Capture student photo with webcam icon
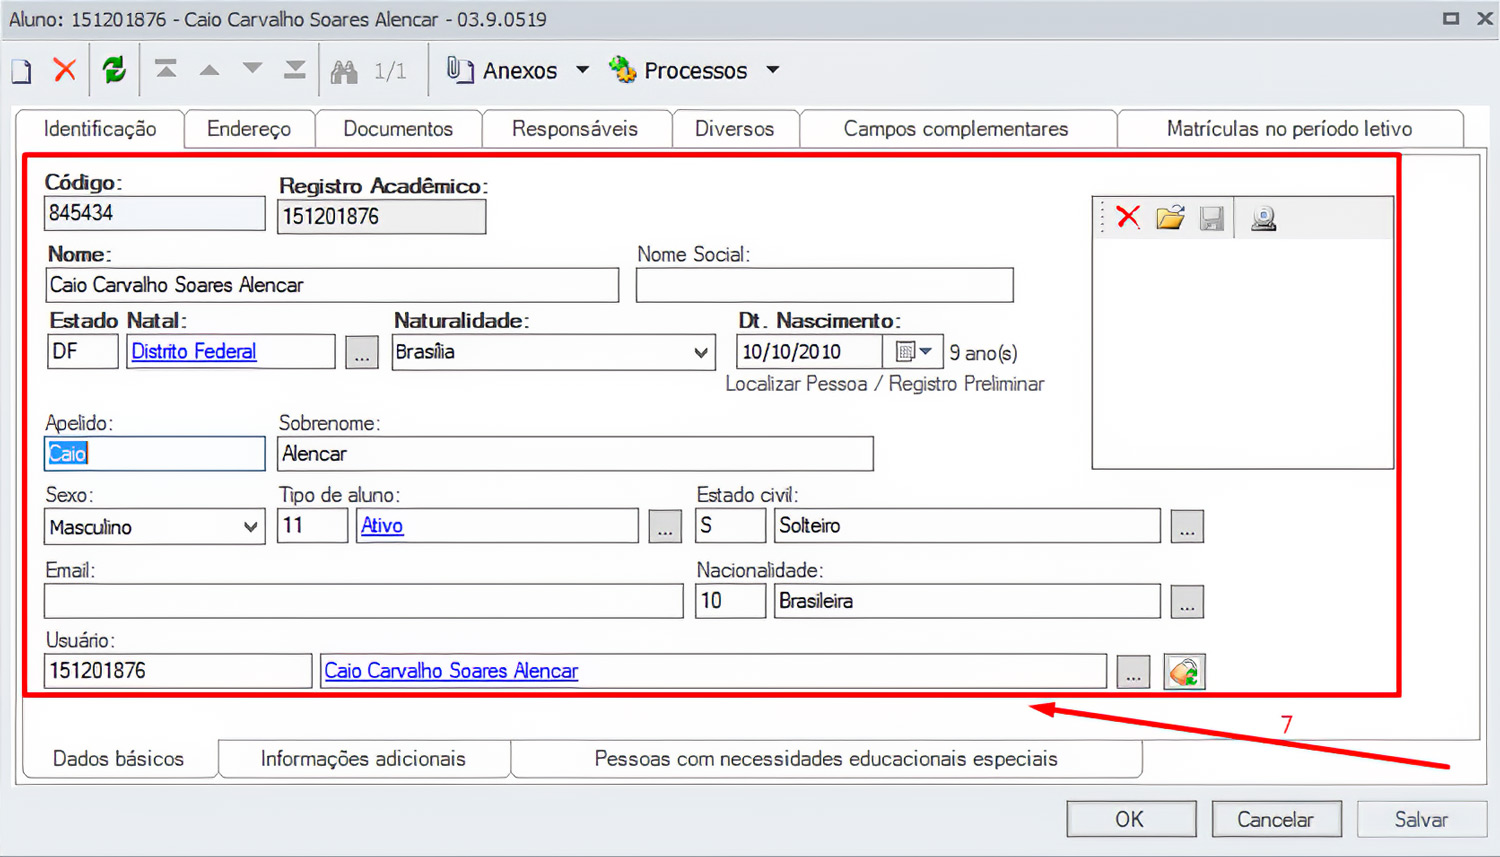 [1264, 218]
